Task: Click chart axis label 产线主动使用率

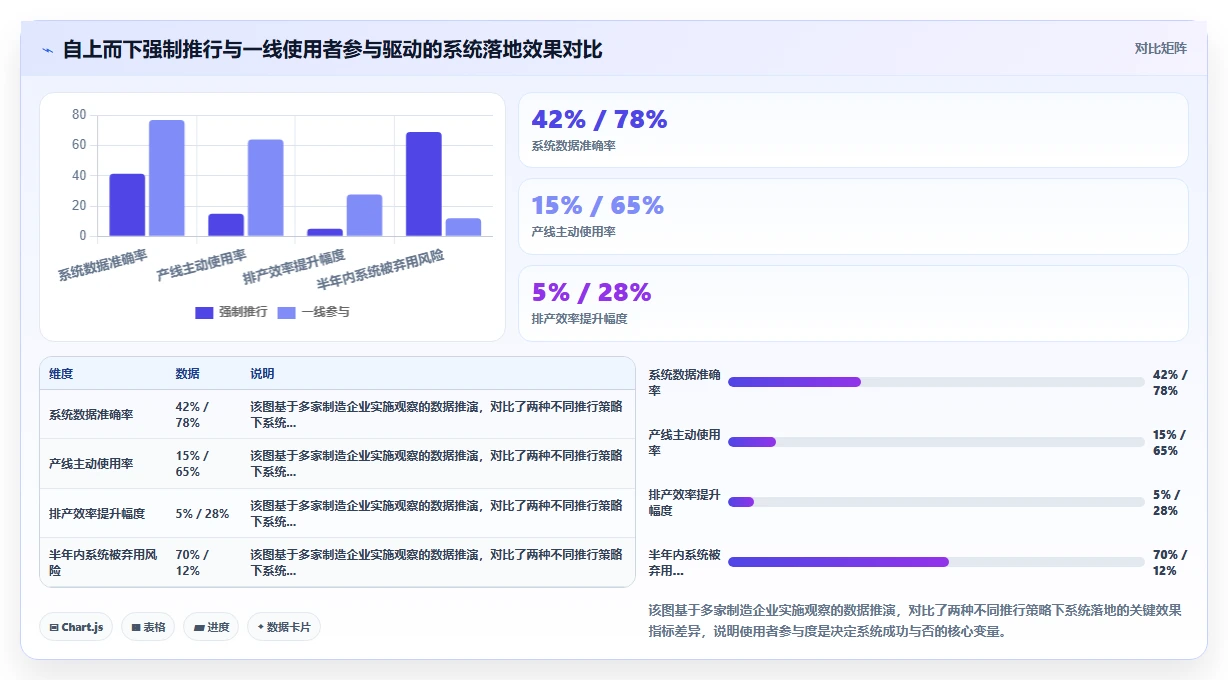Action: (202, 264)
